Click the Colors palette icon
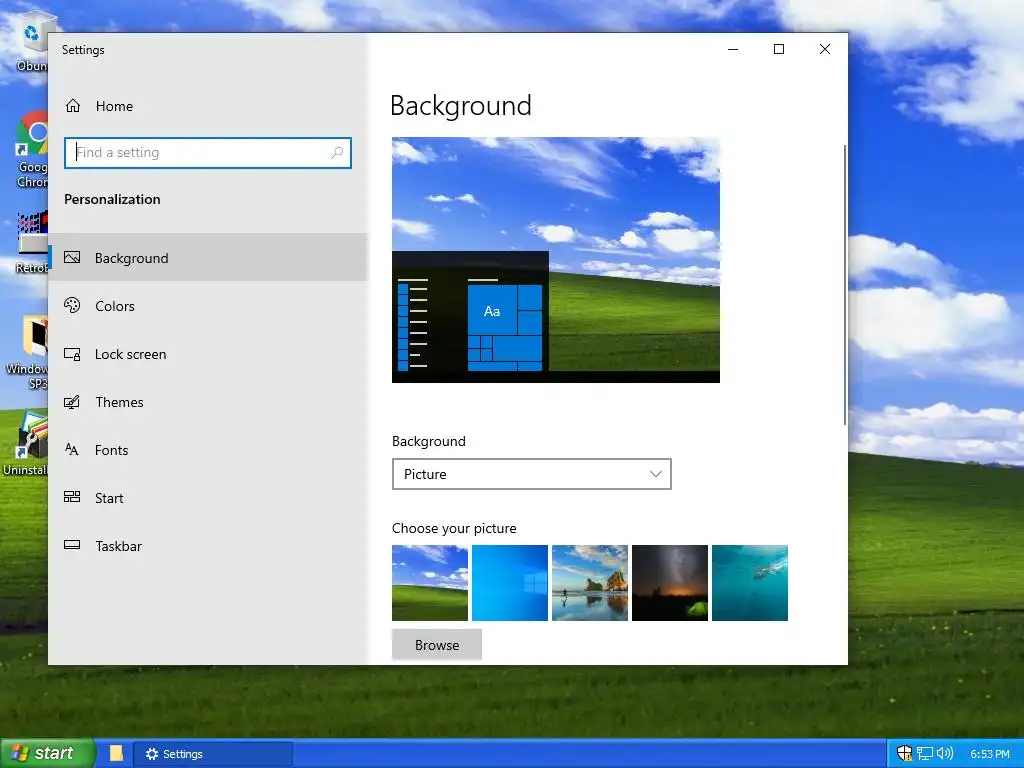Screen dimensions: 1024x768 click(72, 305)
